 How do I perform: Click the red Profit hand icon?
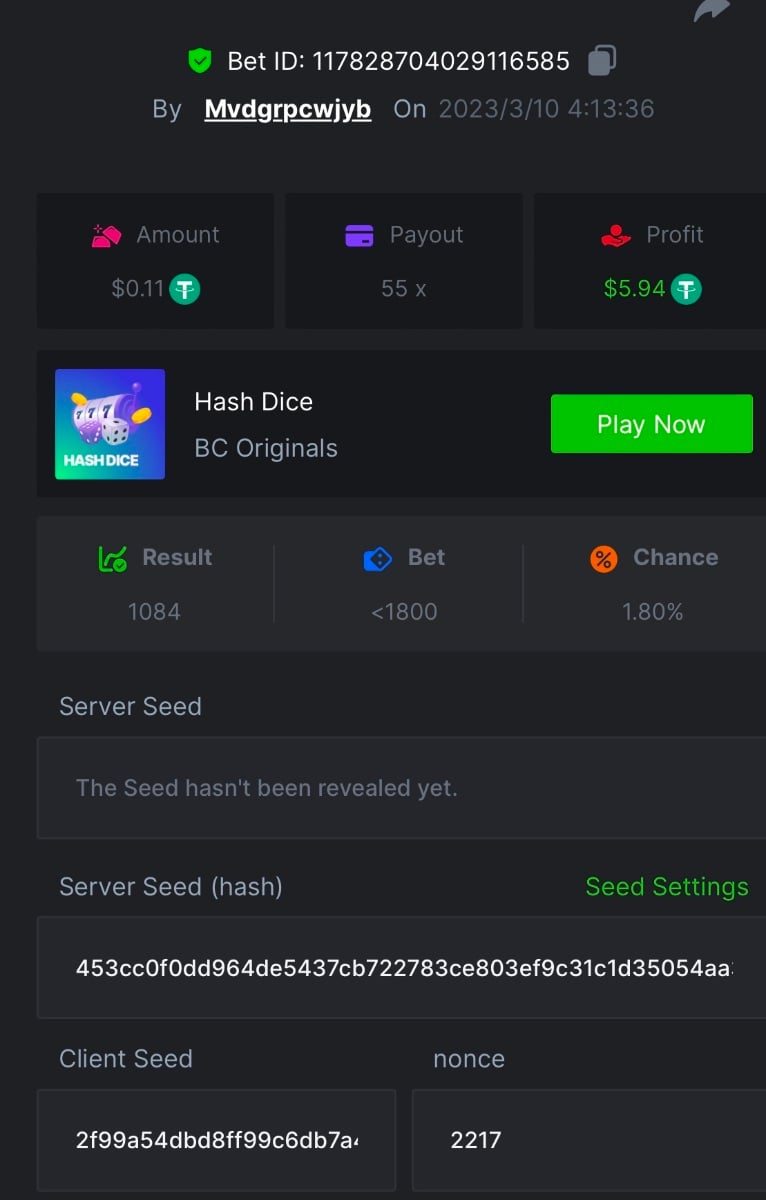[616, 235]
